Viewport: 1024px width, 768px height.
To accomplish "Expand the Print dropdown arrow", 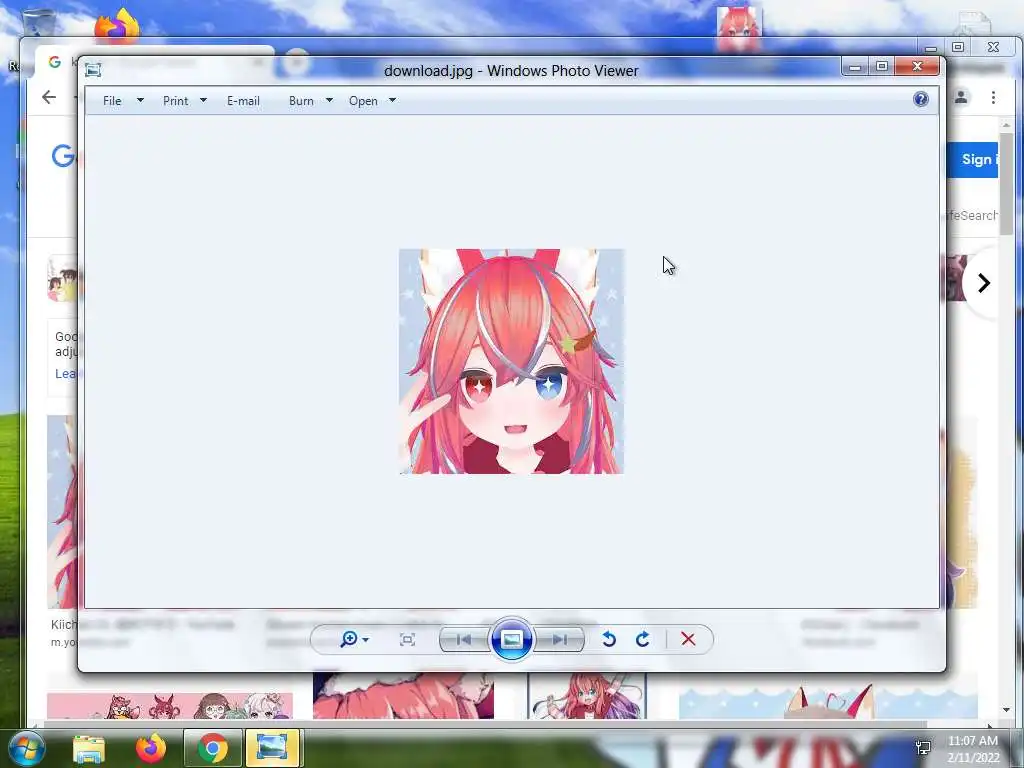I will [x=203, y=101].
